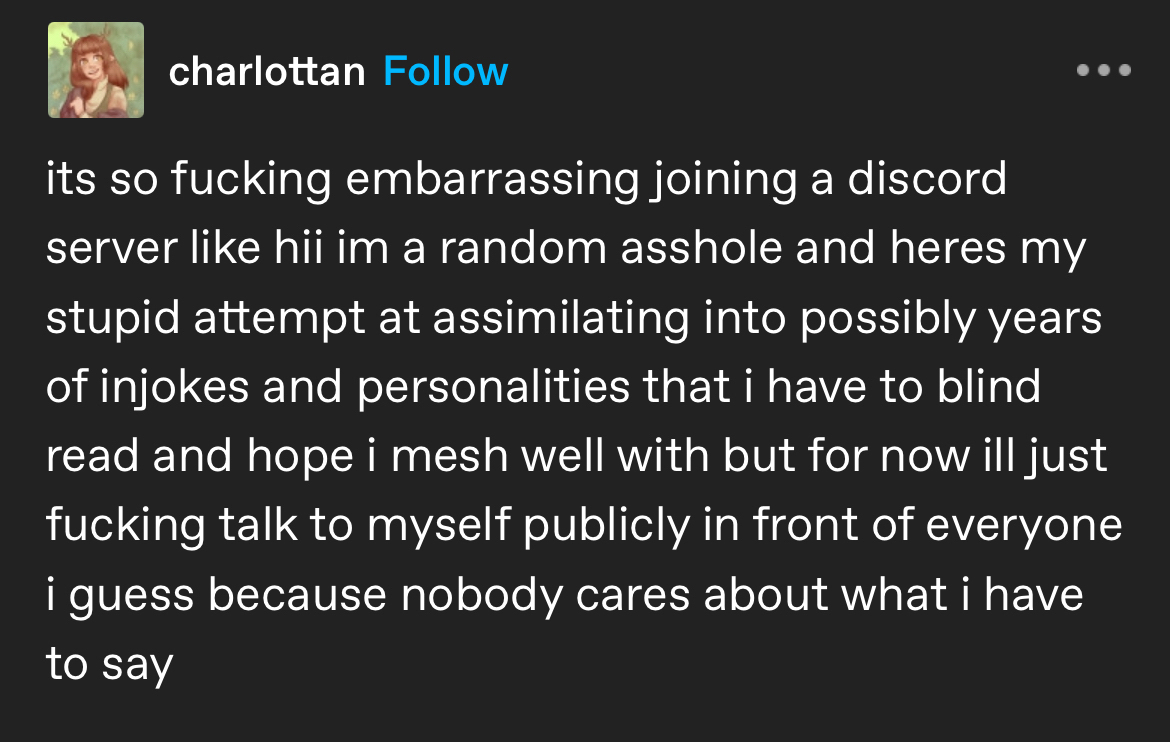The width and height of the screenshot is (1170, 742).
Task: Open the charlottan username profile link
Action: pyautogui.click(x=267, y=72)
